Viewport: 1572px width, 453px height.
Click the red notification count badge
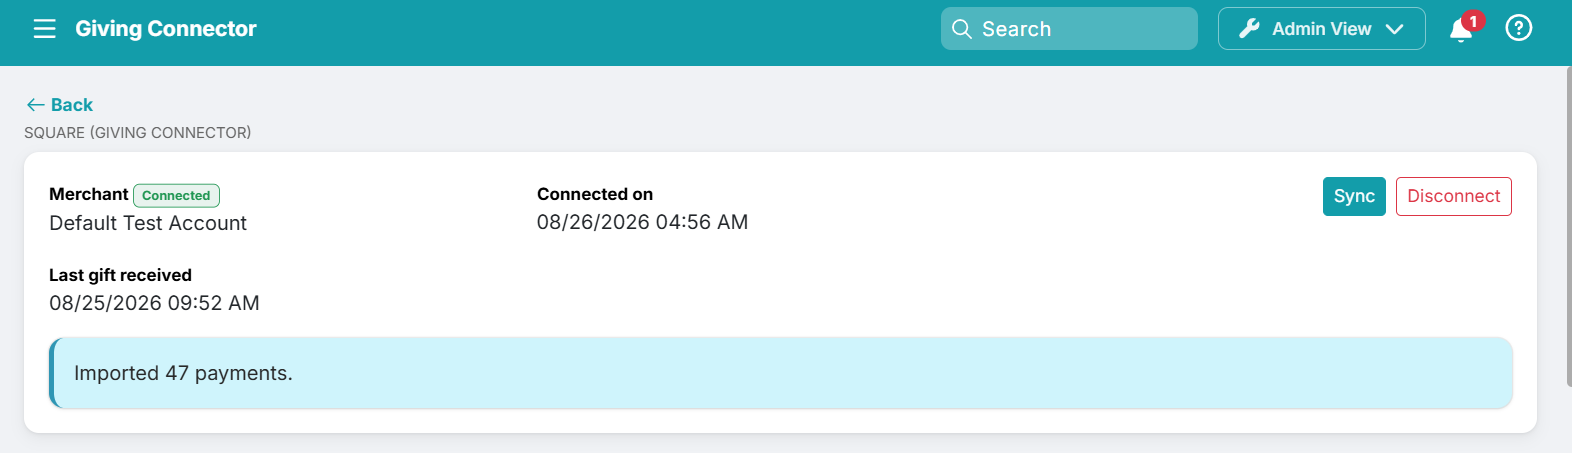tap(1473, 21)
